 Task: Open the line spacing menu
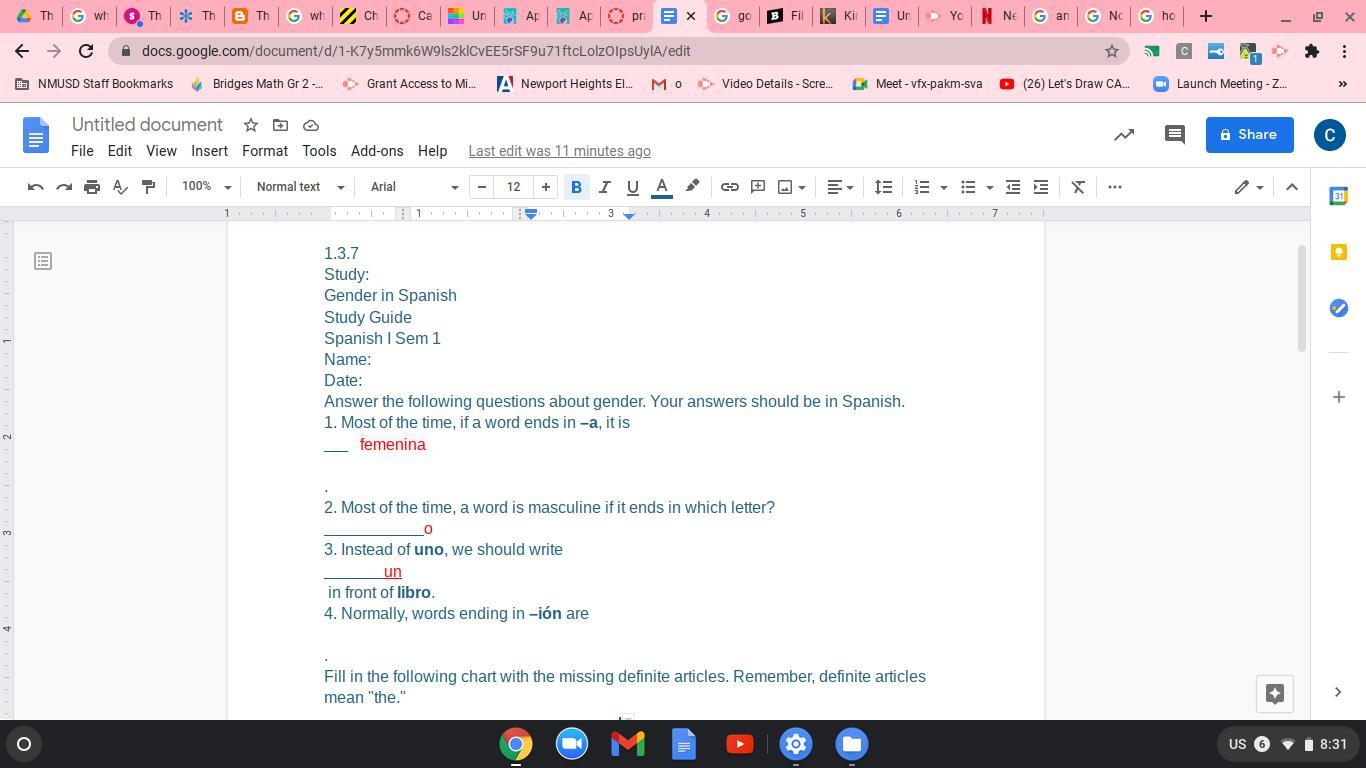[x=883, y=187]
